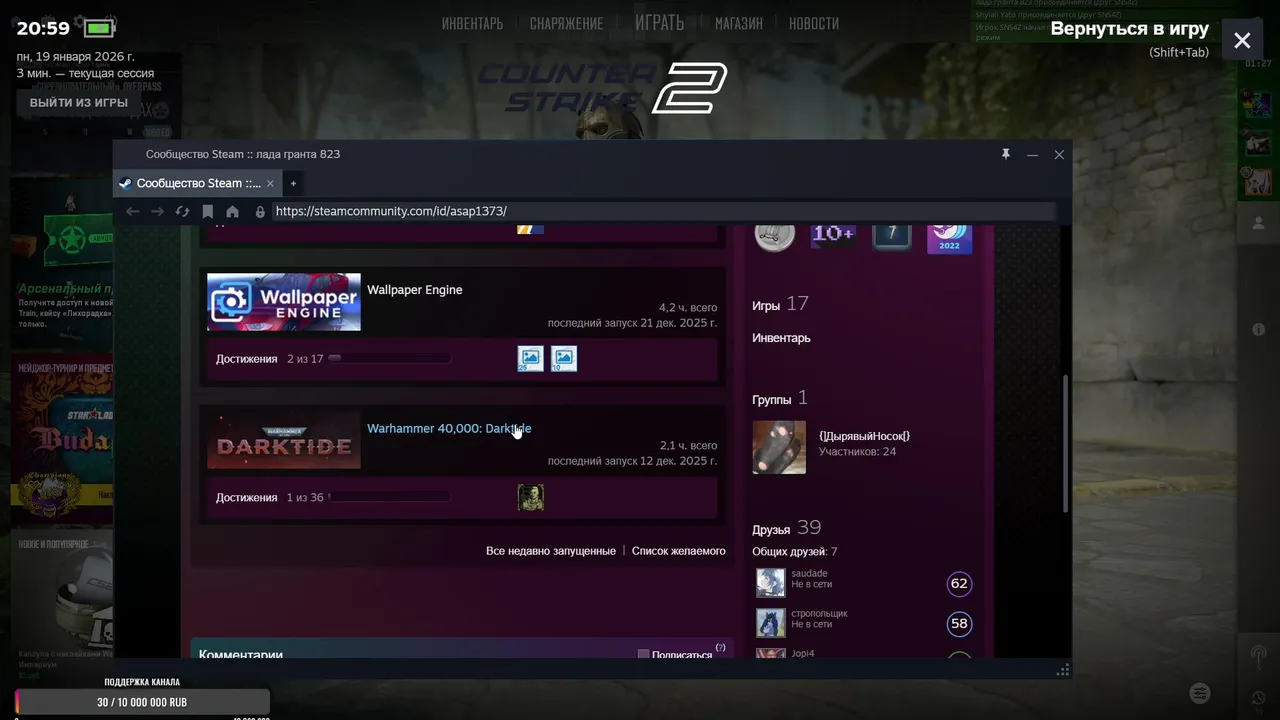Open overlay settings sliders icon
The width and height of the screenshot is (1280, 720).
[1200, 693]
